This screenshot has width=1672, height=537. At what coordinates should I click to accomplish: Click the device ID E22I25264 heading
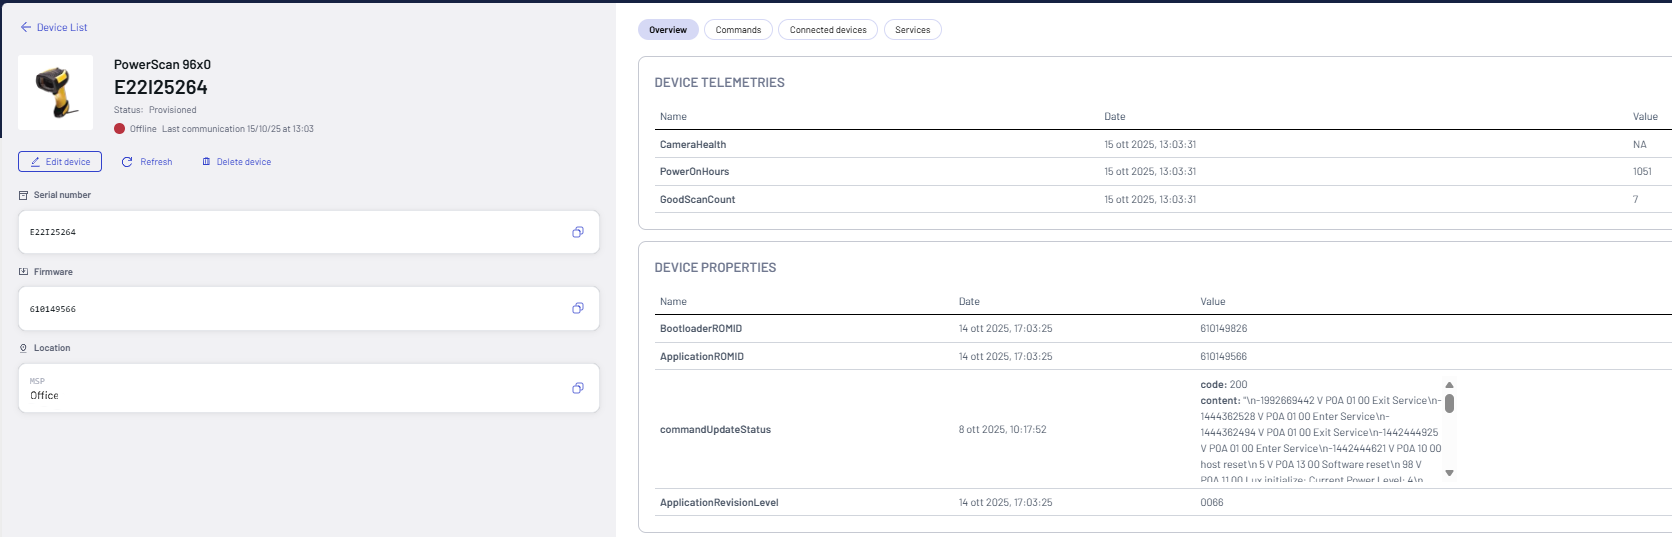pyautogui.click(x=161, y=87)
